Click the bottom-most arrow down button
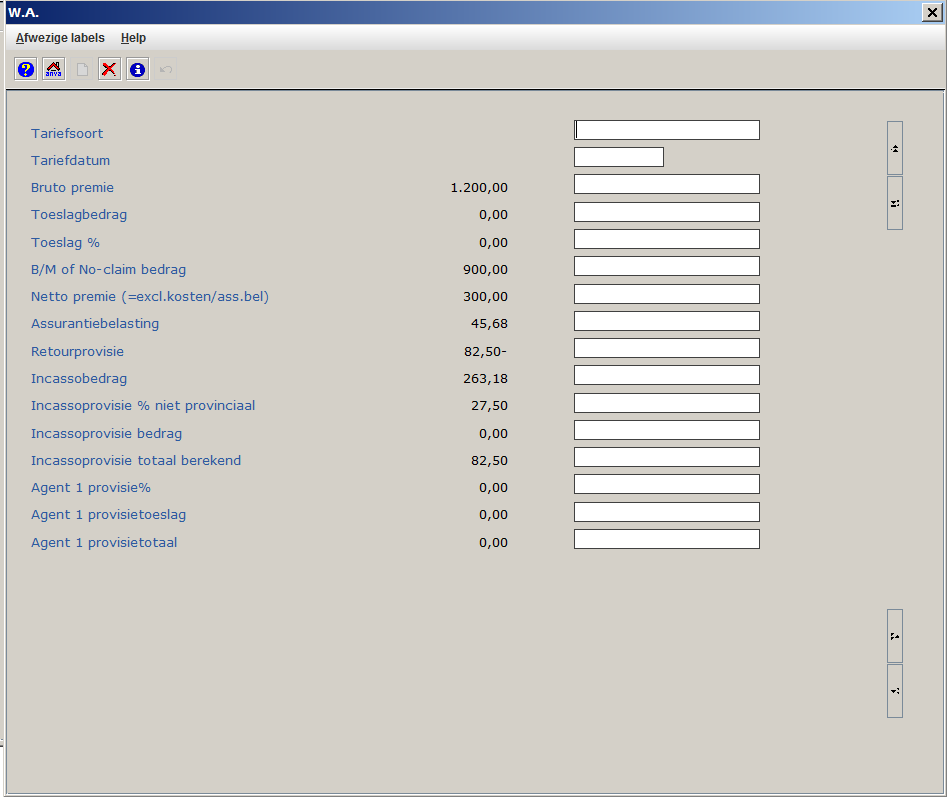 894,691
